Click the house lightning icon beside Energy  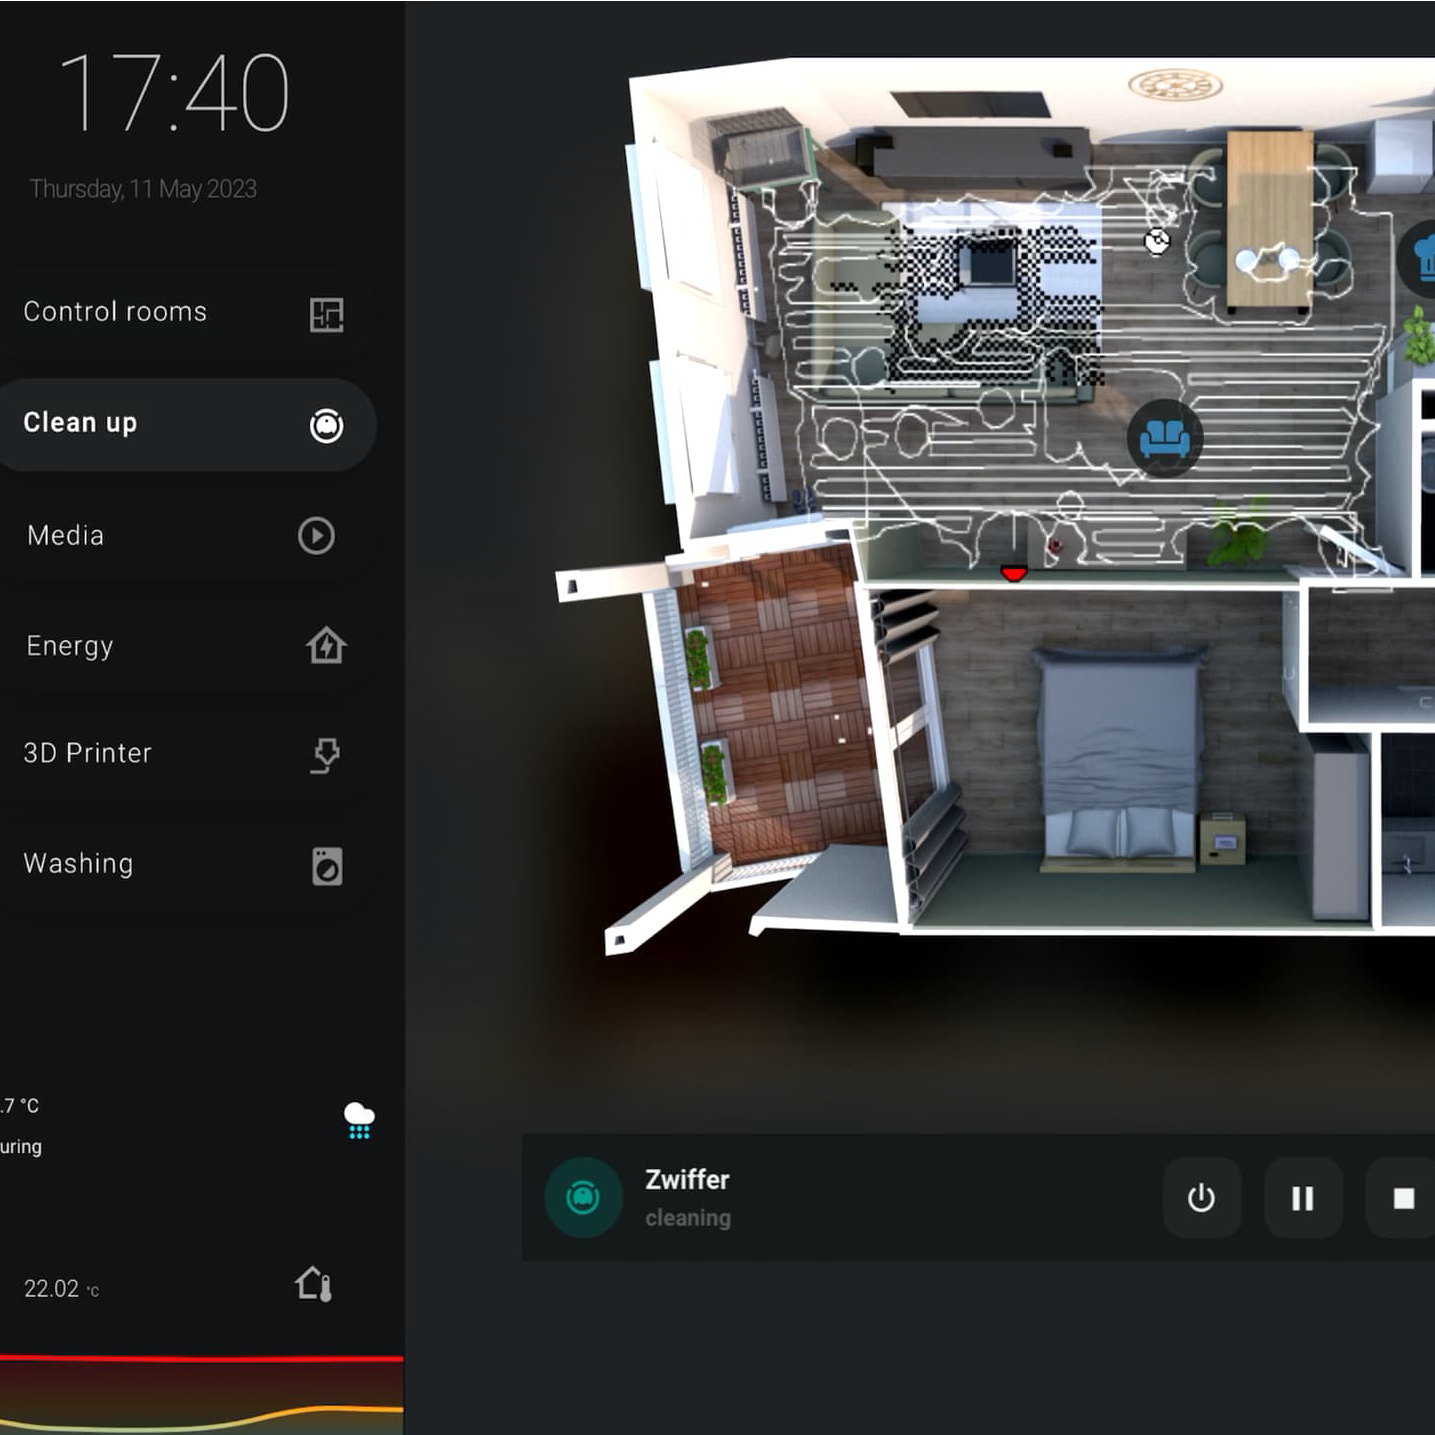tap(326, 646)
